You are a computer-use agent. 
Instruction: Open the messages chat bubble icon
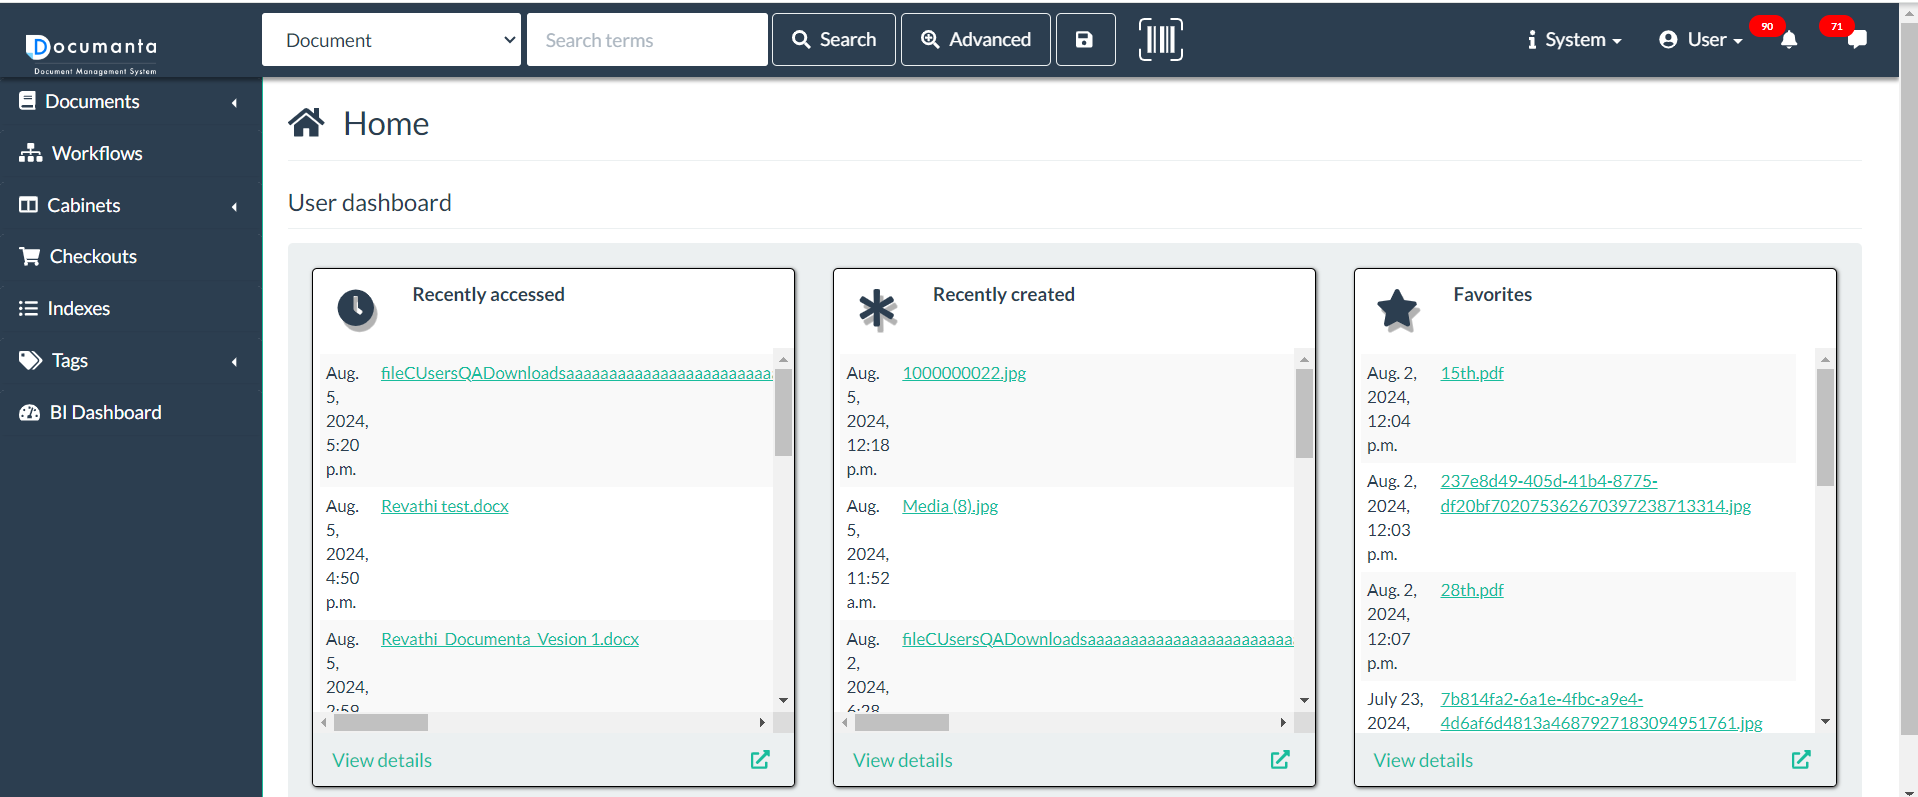point(1857,40)
